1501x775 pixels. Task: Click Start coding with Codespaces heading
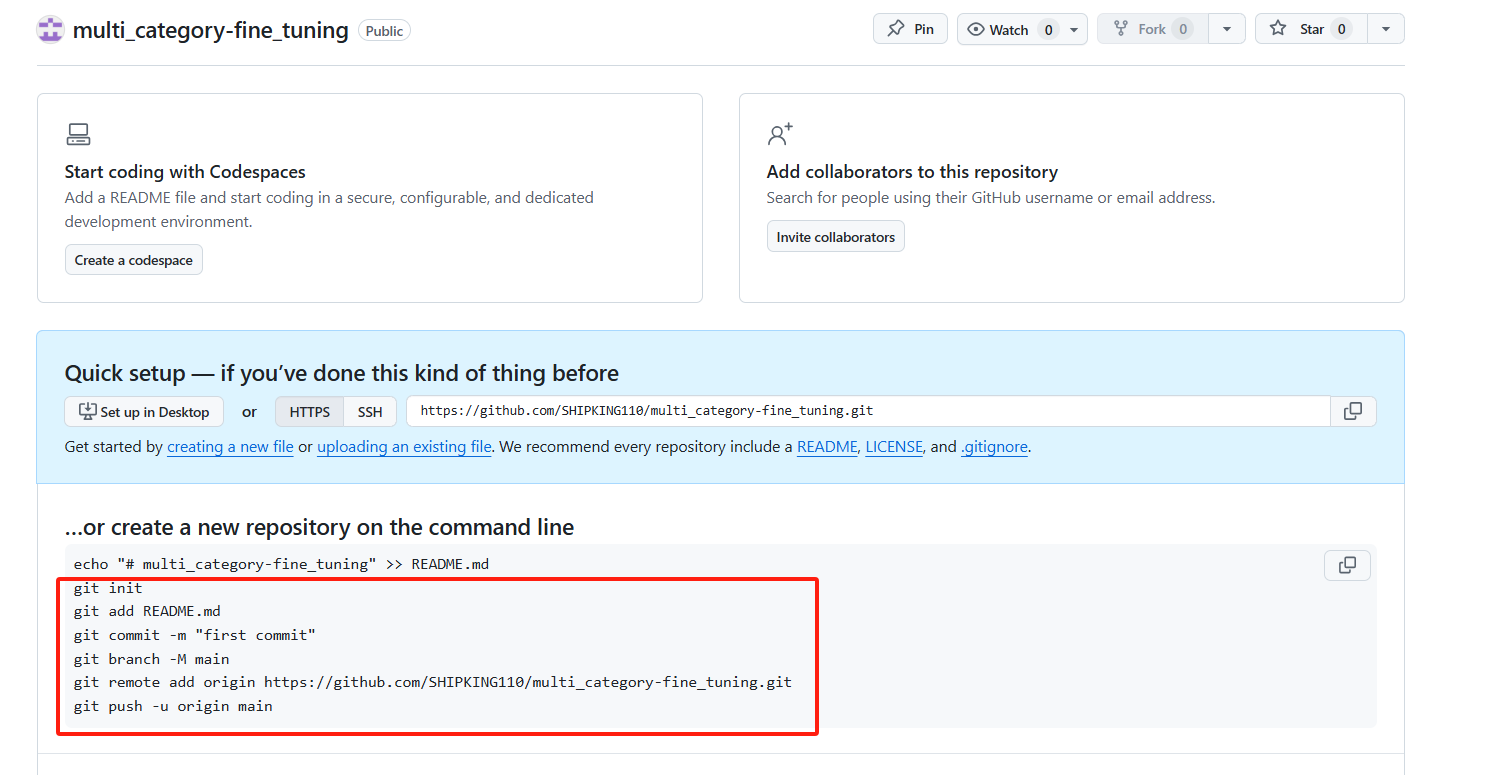point(185,172)
